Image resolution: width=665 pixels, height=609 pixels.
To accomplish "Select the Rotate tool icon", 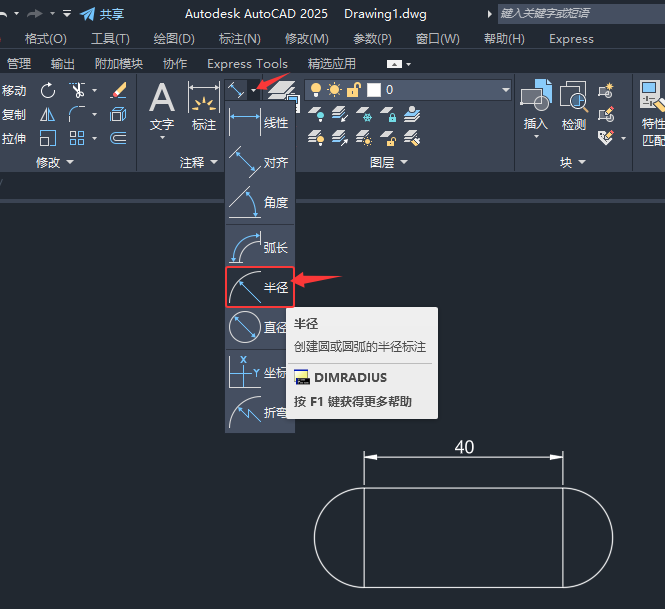I will pyautogui.click(x=48, y=90).
